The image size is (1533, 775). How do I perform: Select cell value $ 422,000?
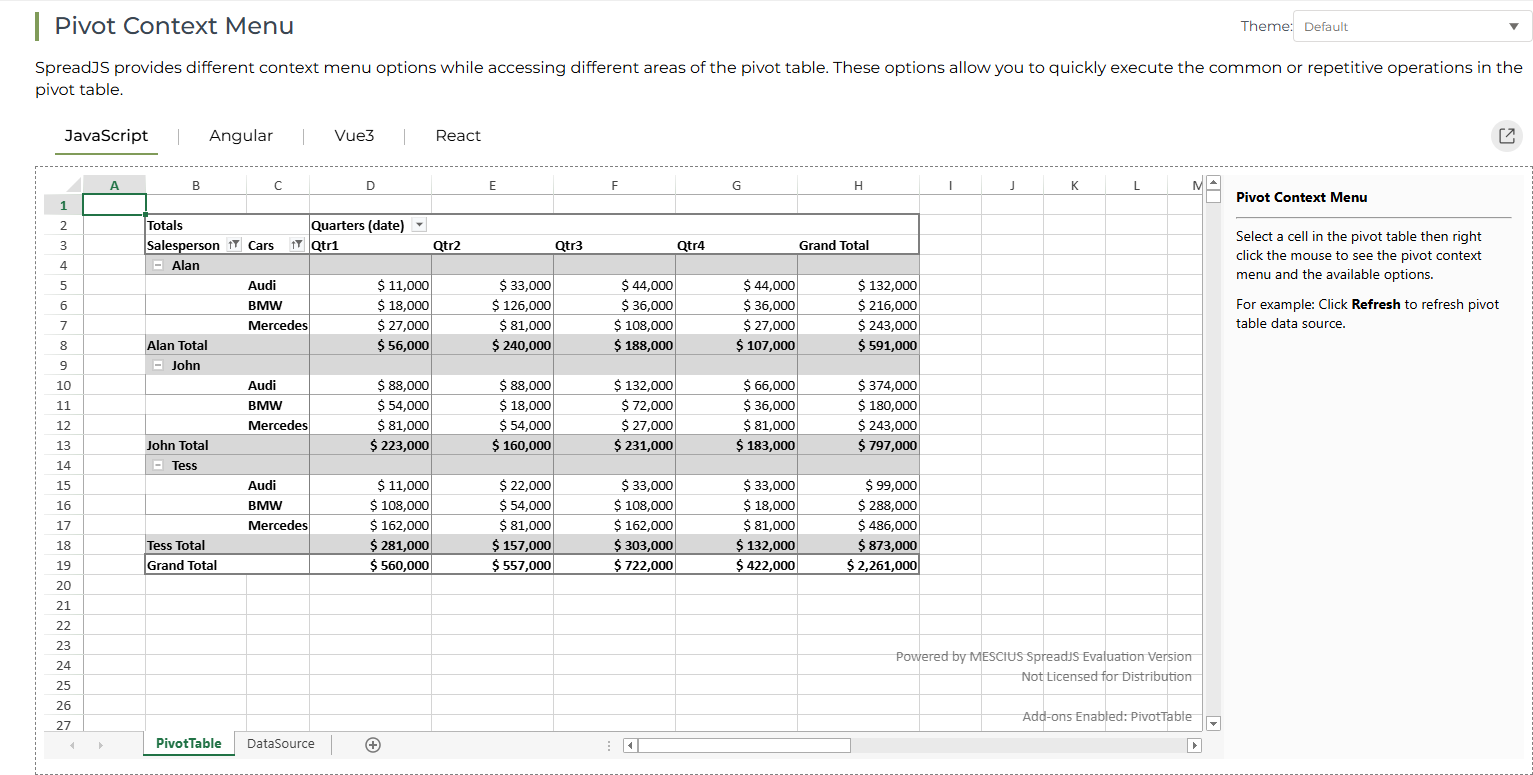737,565
